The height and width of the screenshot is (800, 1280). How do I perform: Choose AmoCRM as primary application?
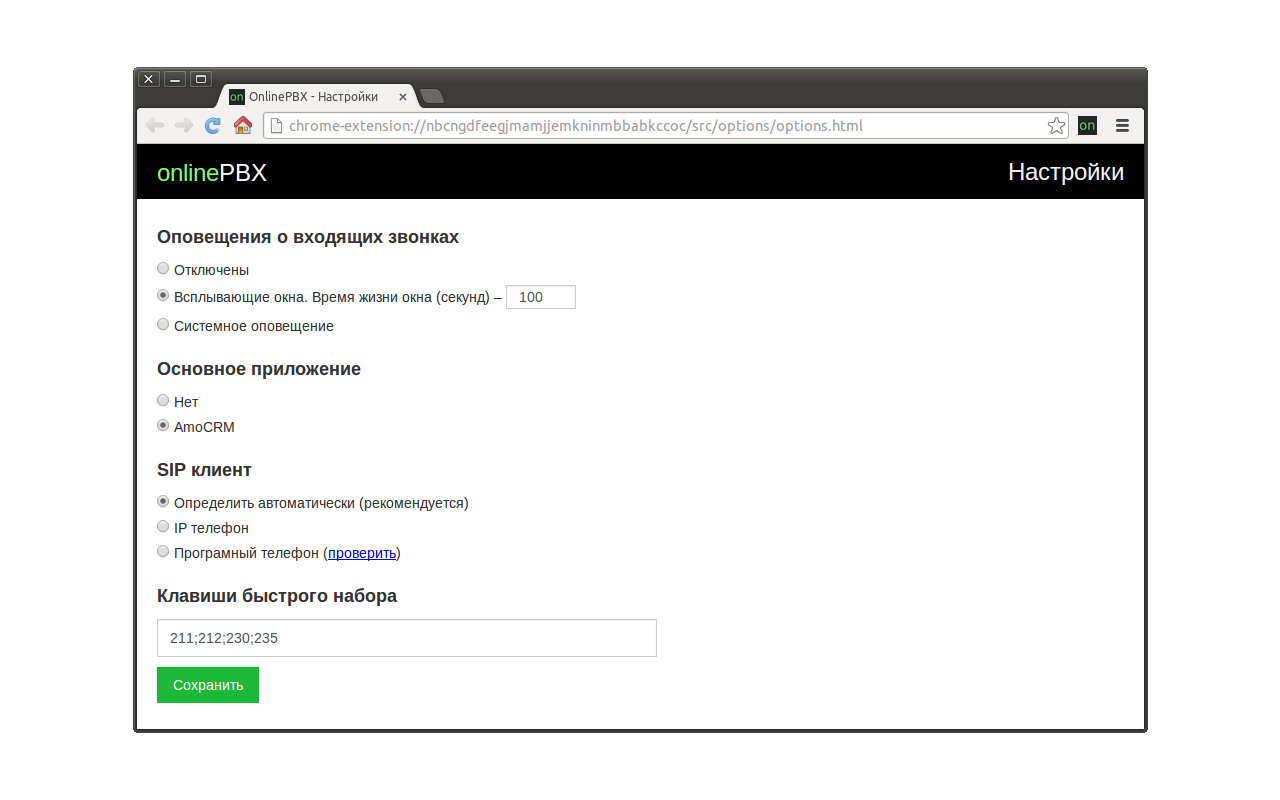pos(163,424)
